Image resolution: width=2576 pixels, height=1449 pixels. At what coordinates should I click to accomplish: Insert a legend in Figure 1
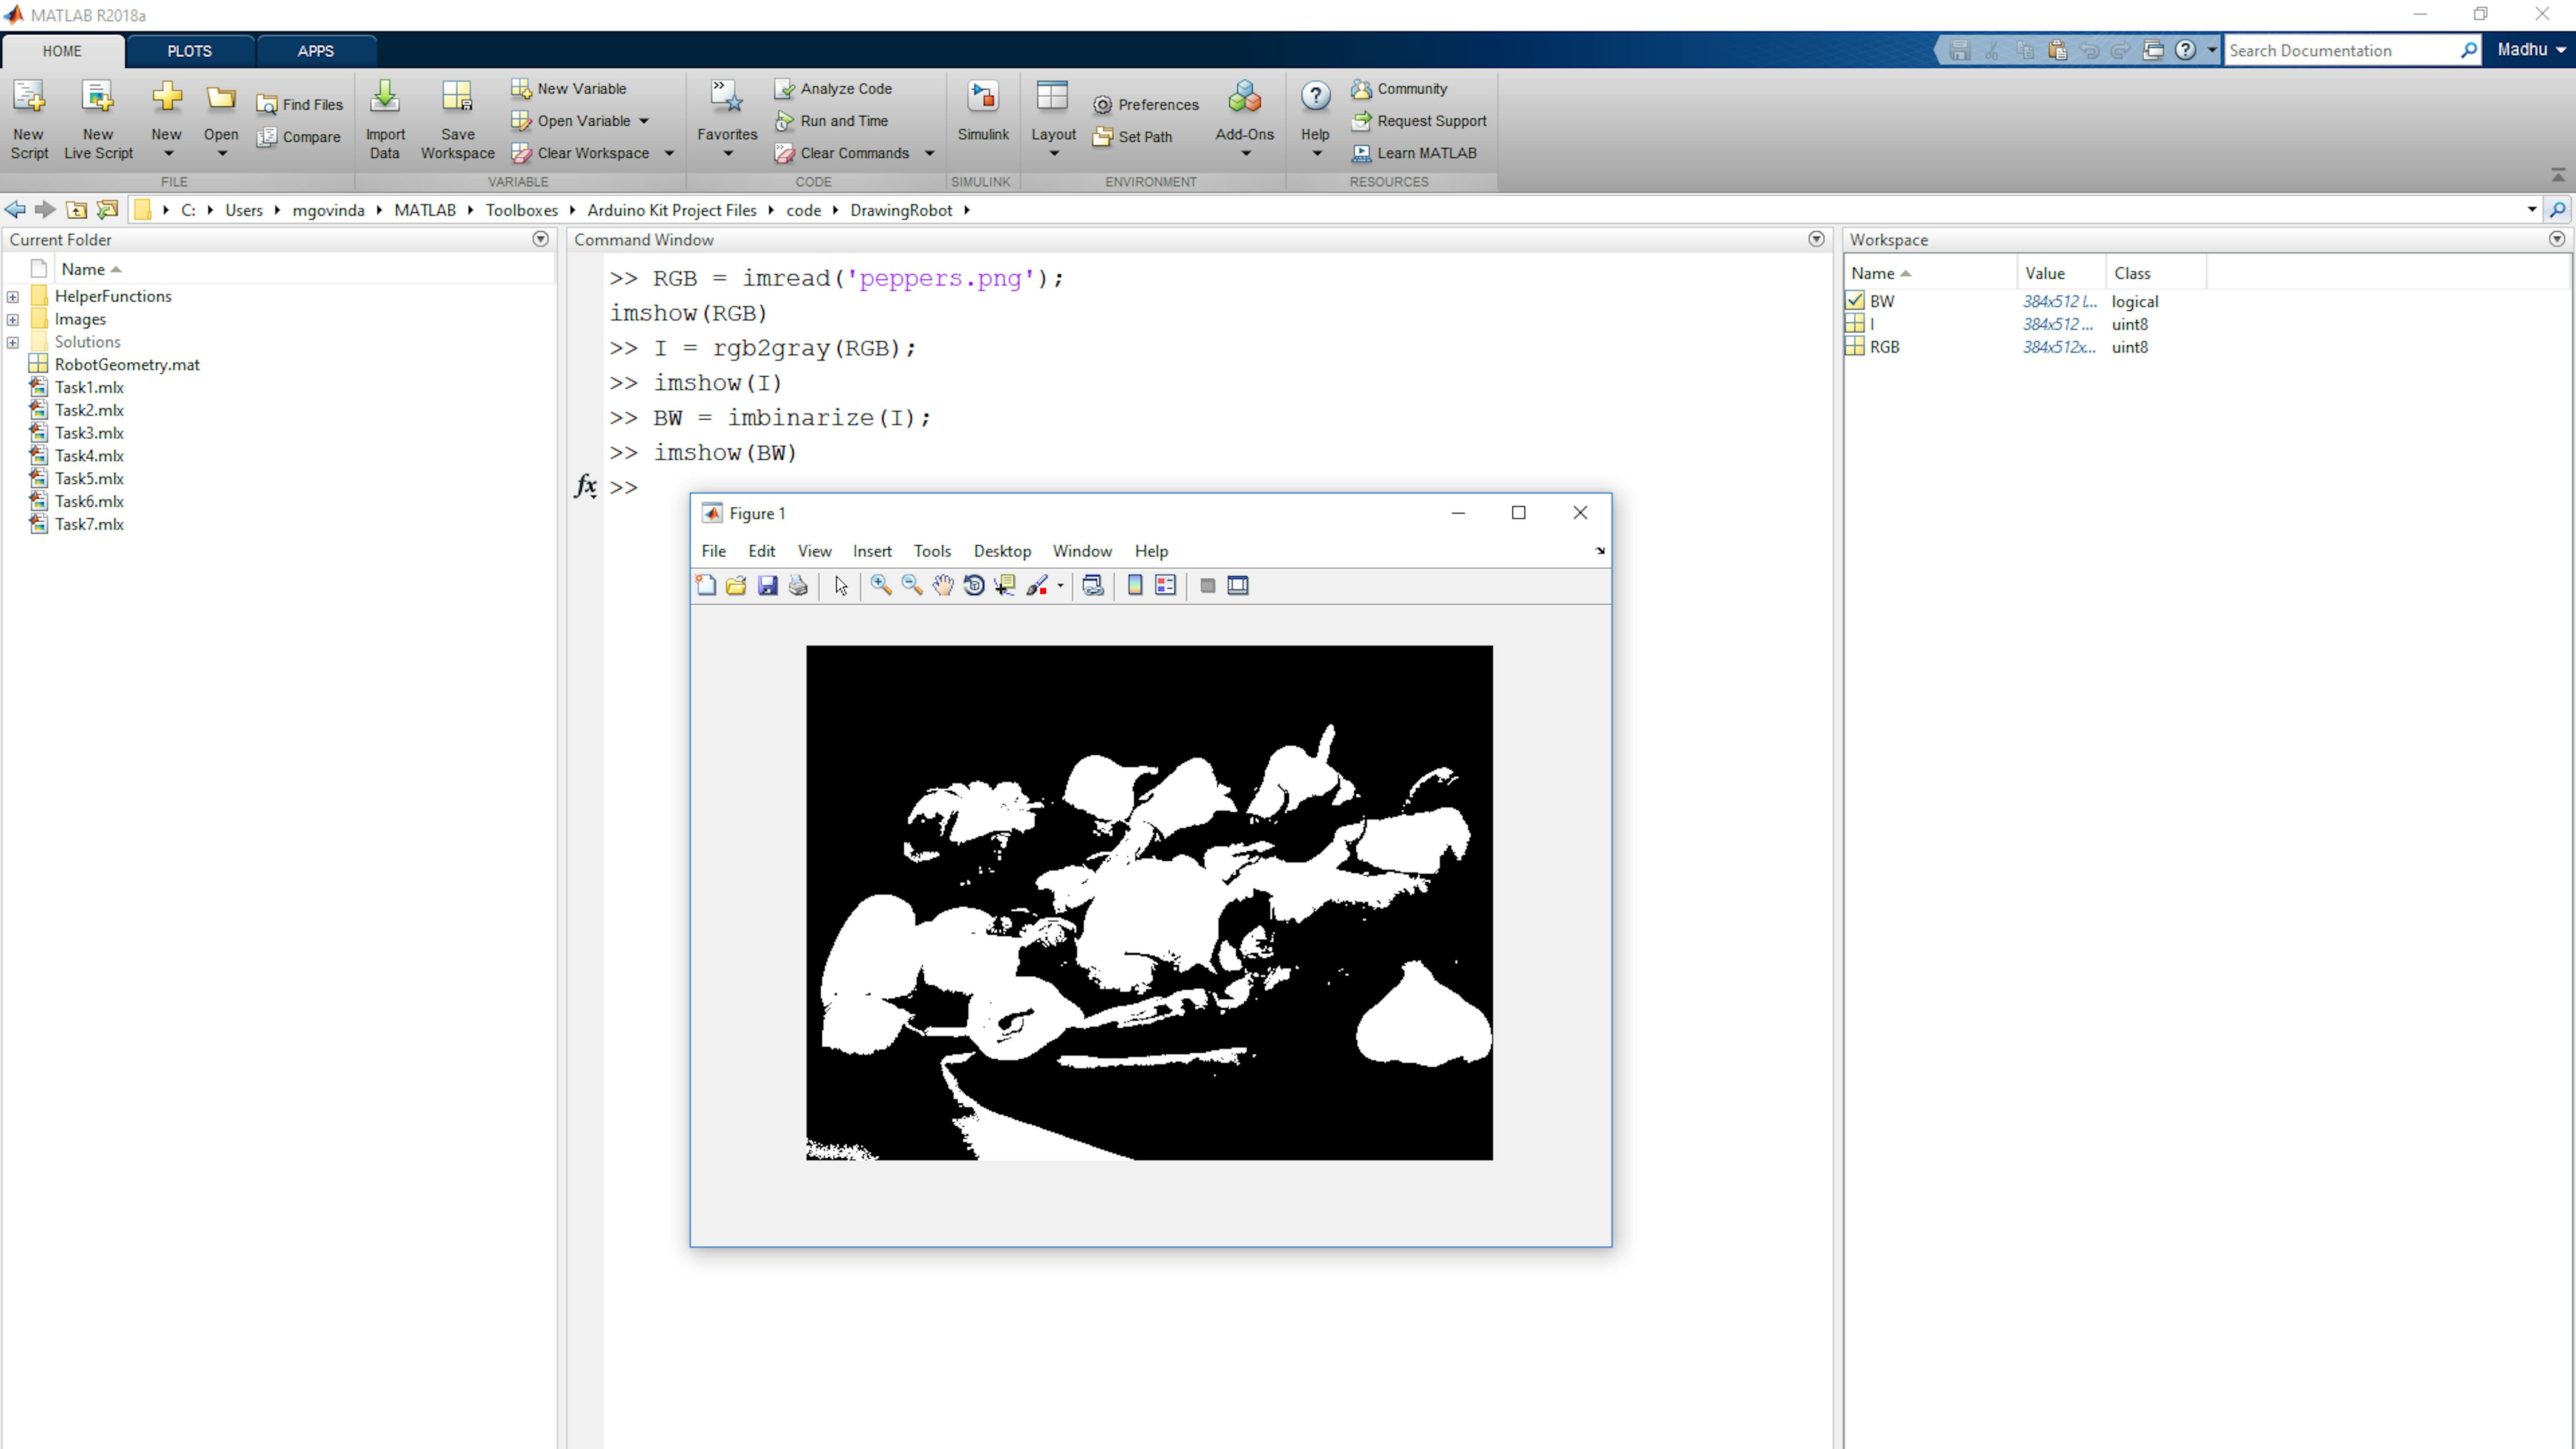[x=1165, y=586]
